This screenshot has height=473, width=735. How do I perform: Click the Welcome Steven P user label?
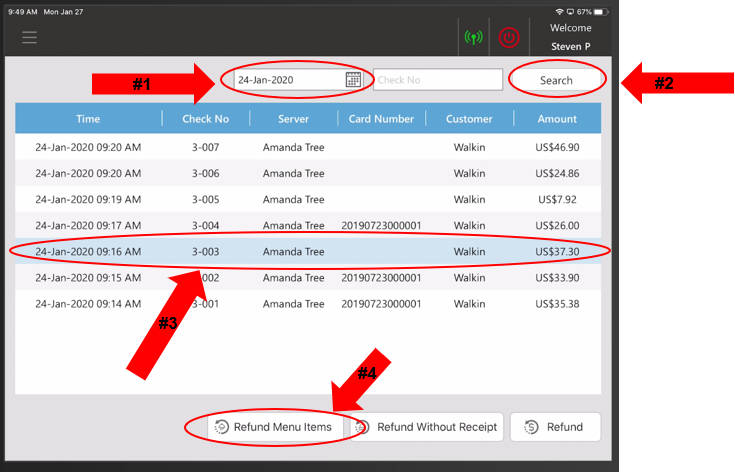[x=570, y=38]
